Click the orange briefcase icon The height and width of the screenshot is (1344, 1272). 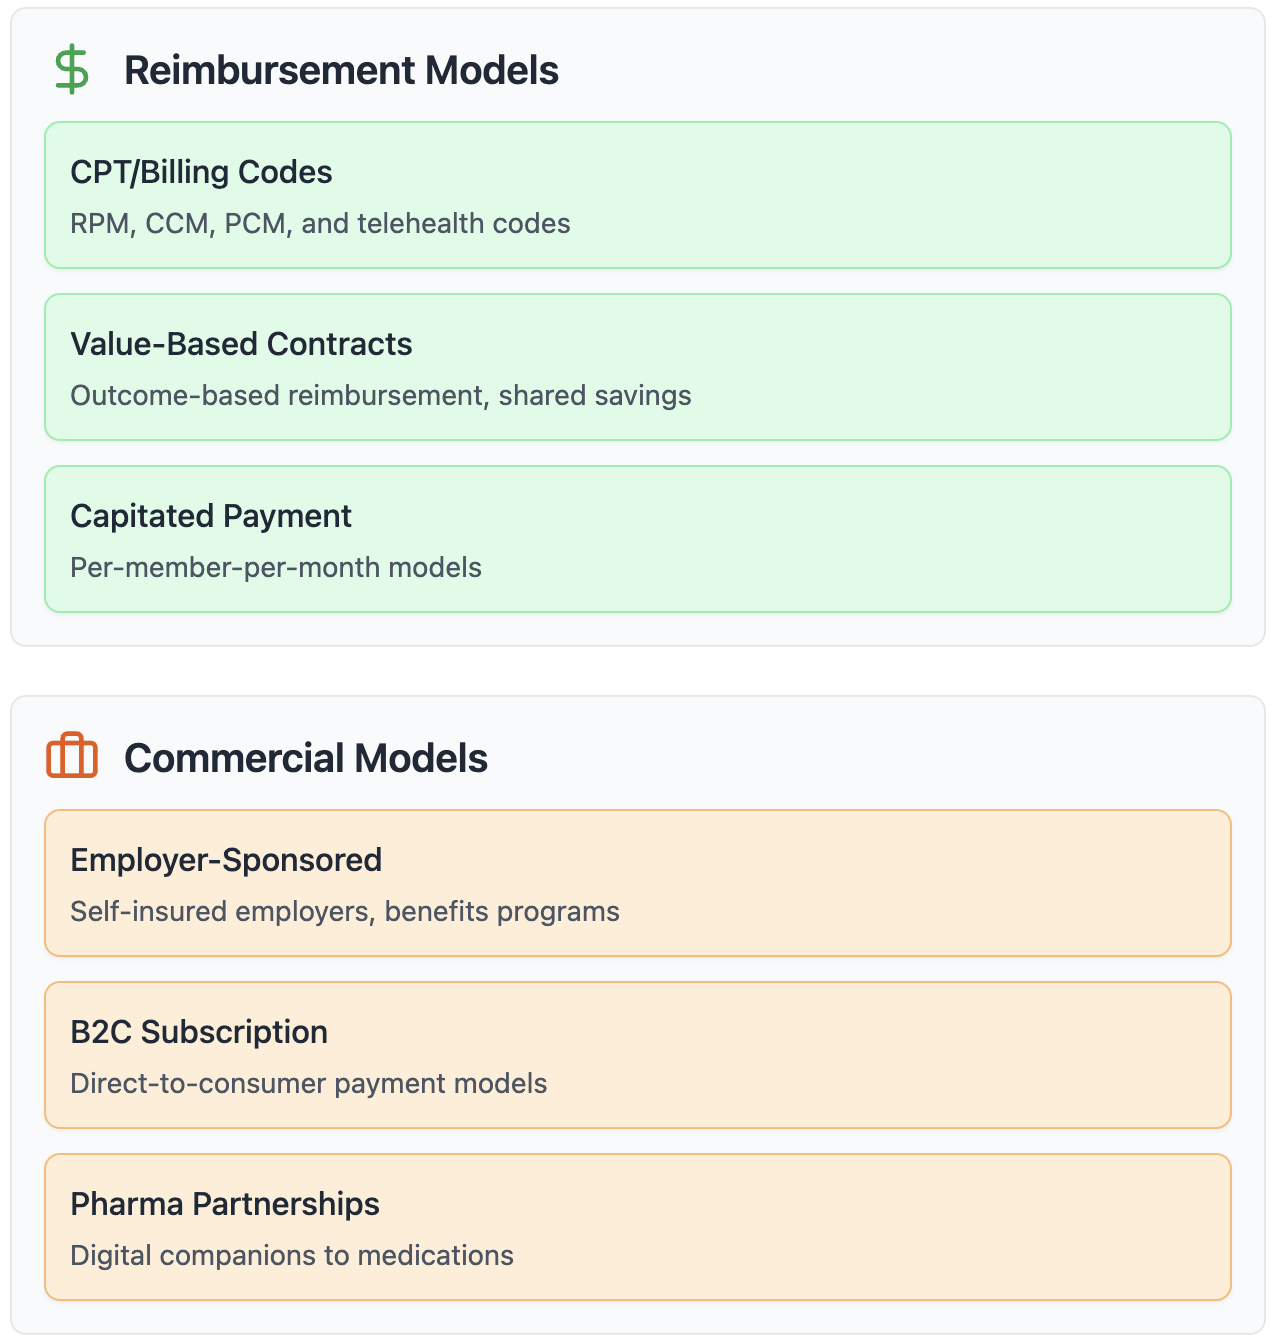[x=72, y=756]
